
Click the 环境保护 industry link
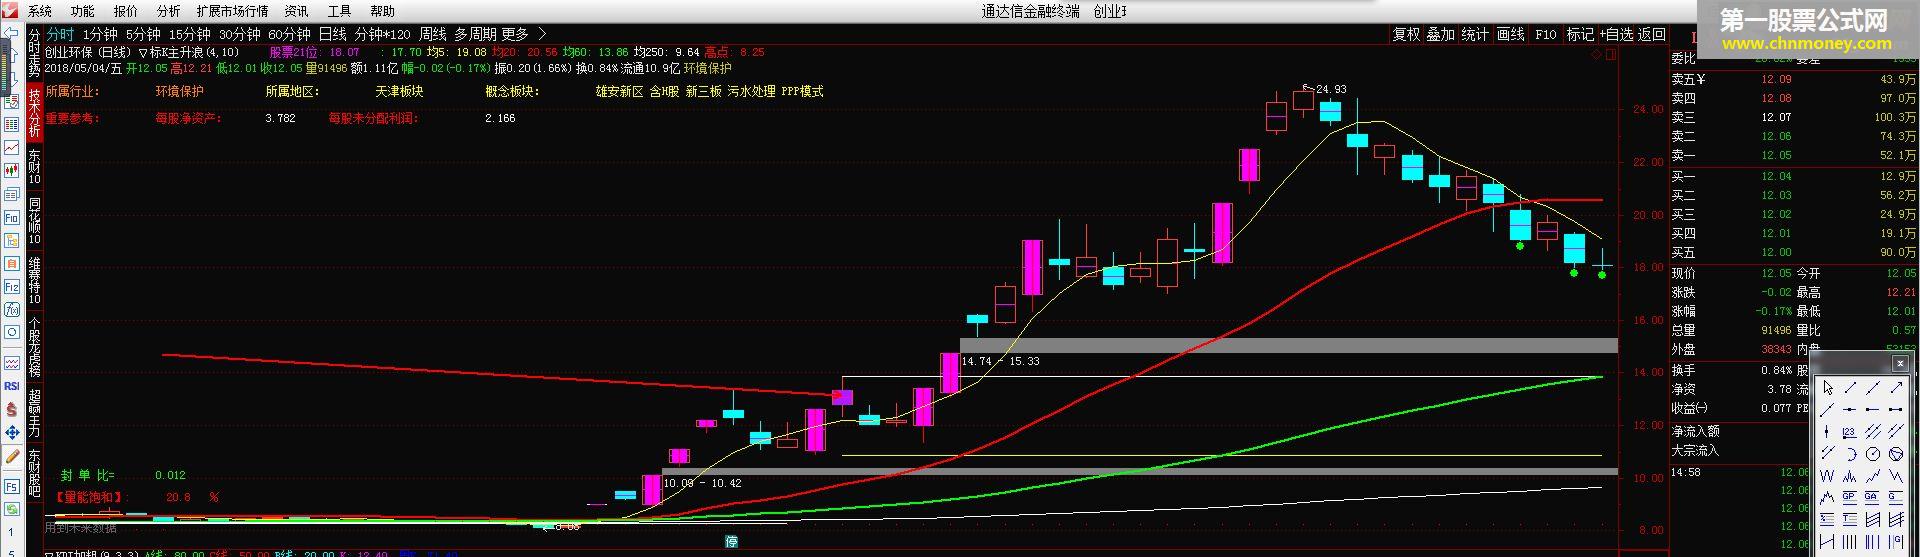179,91
